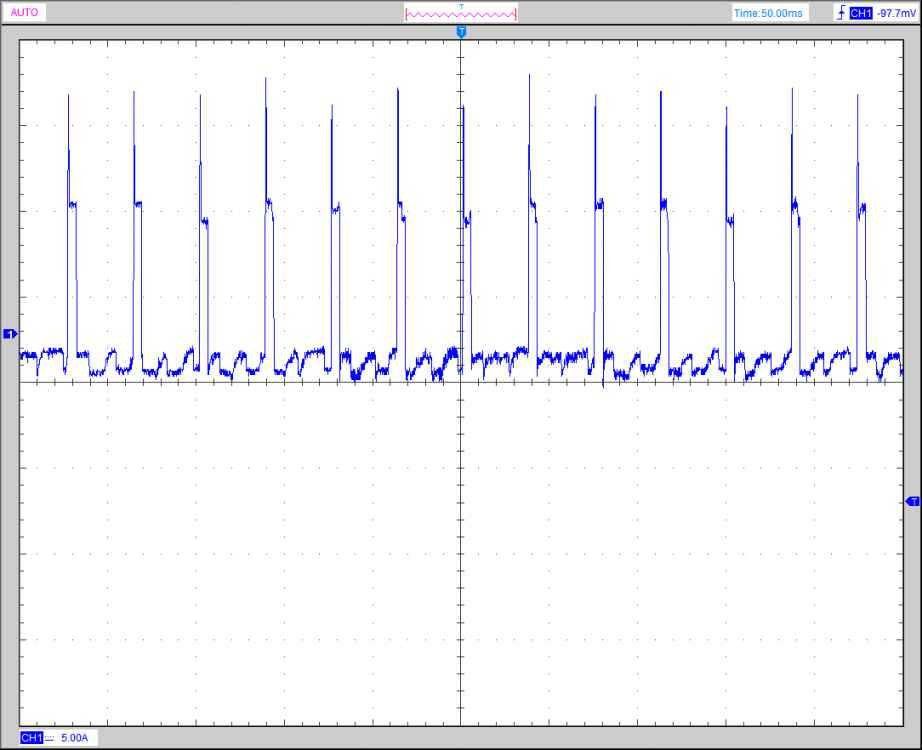Select the blue horizontal trigger position marker
Image resolution: width=922 pixels, height=750 pixels.
tap(461, 33)
